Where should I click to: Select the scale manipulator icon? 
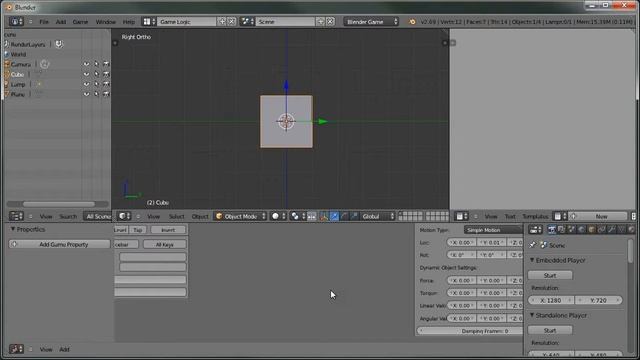click(x=354, y=216)
